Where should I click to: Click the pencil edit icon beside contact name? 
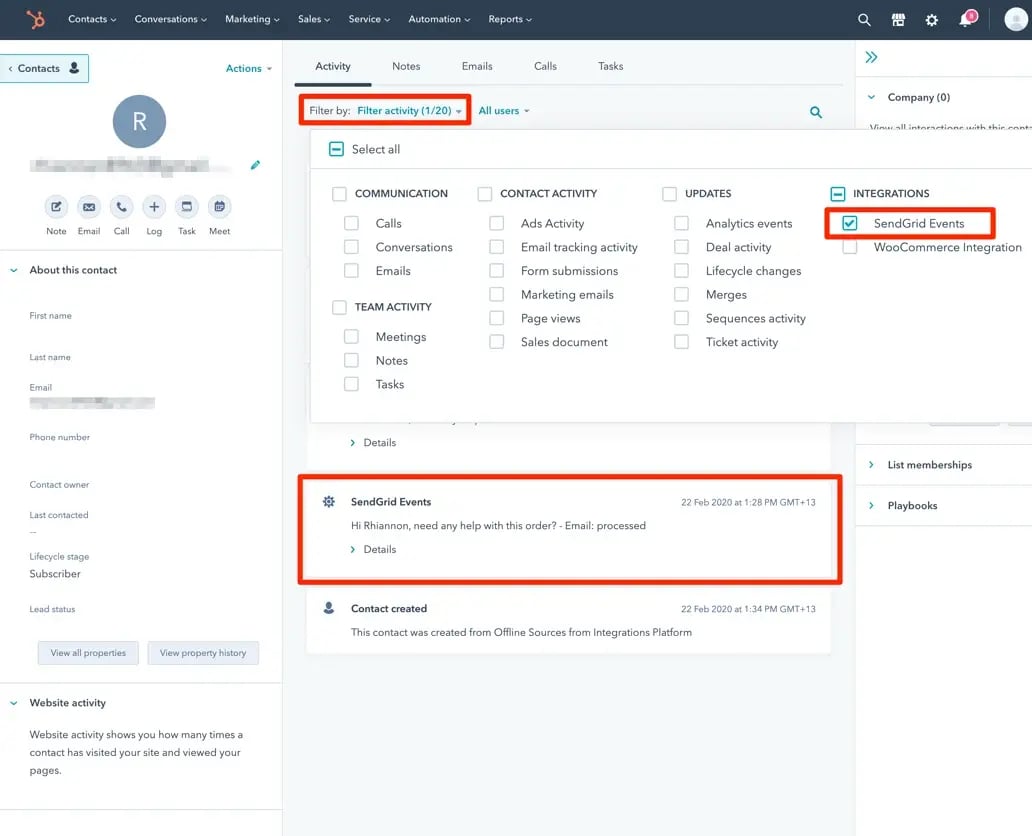pos(255,165)
